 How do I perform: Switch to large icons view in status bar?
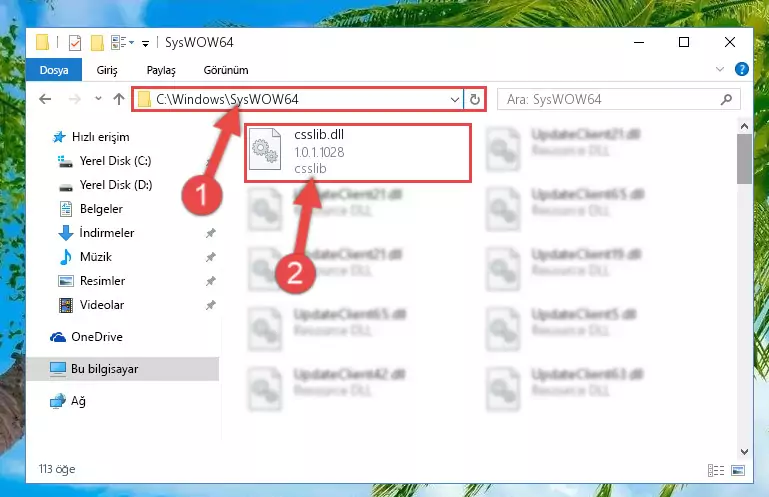(738, 471)
